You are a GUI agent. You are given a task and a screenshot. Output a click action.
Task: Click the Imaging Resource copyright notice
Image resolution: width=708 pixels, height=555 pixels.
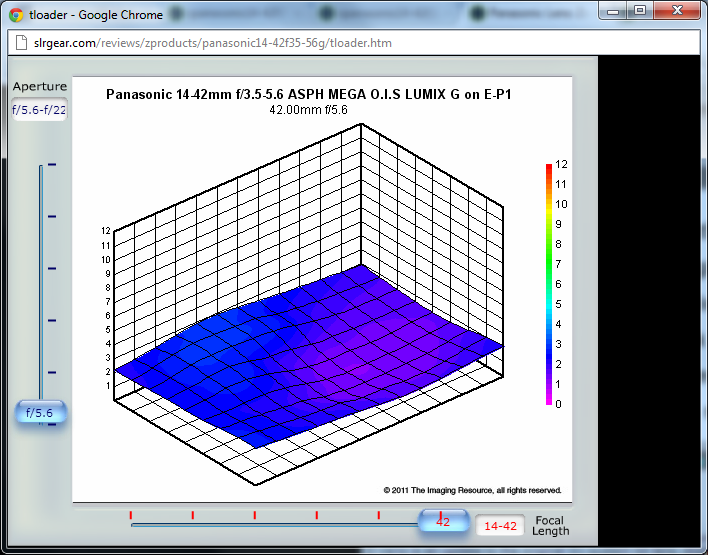pos(472,490)
